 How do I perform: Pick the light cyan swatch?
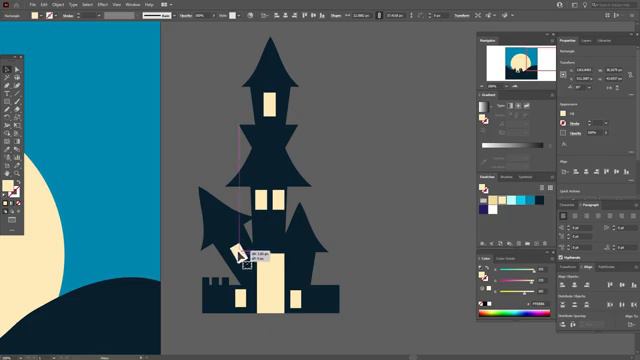coord(511,200)
